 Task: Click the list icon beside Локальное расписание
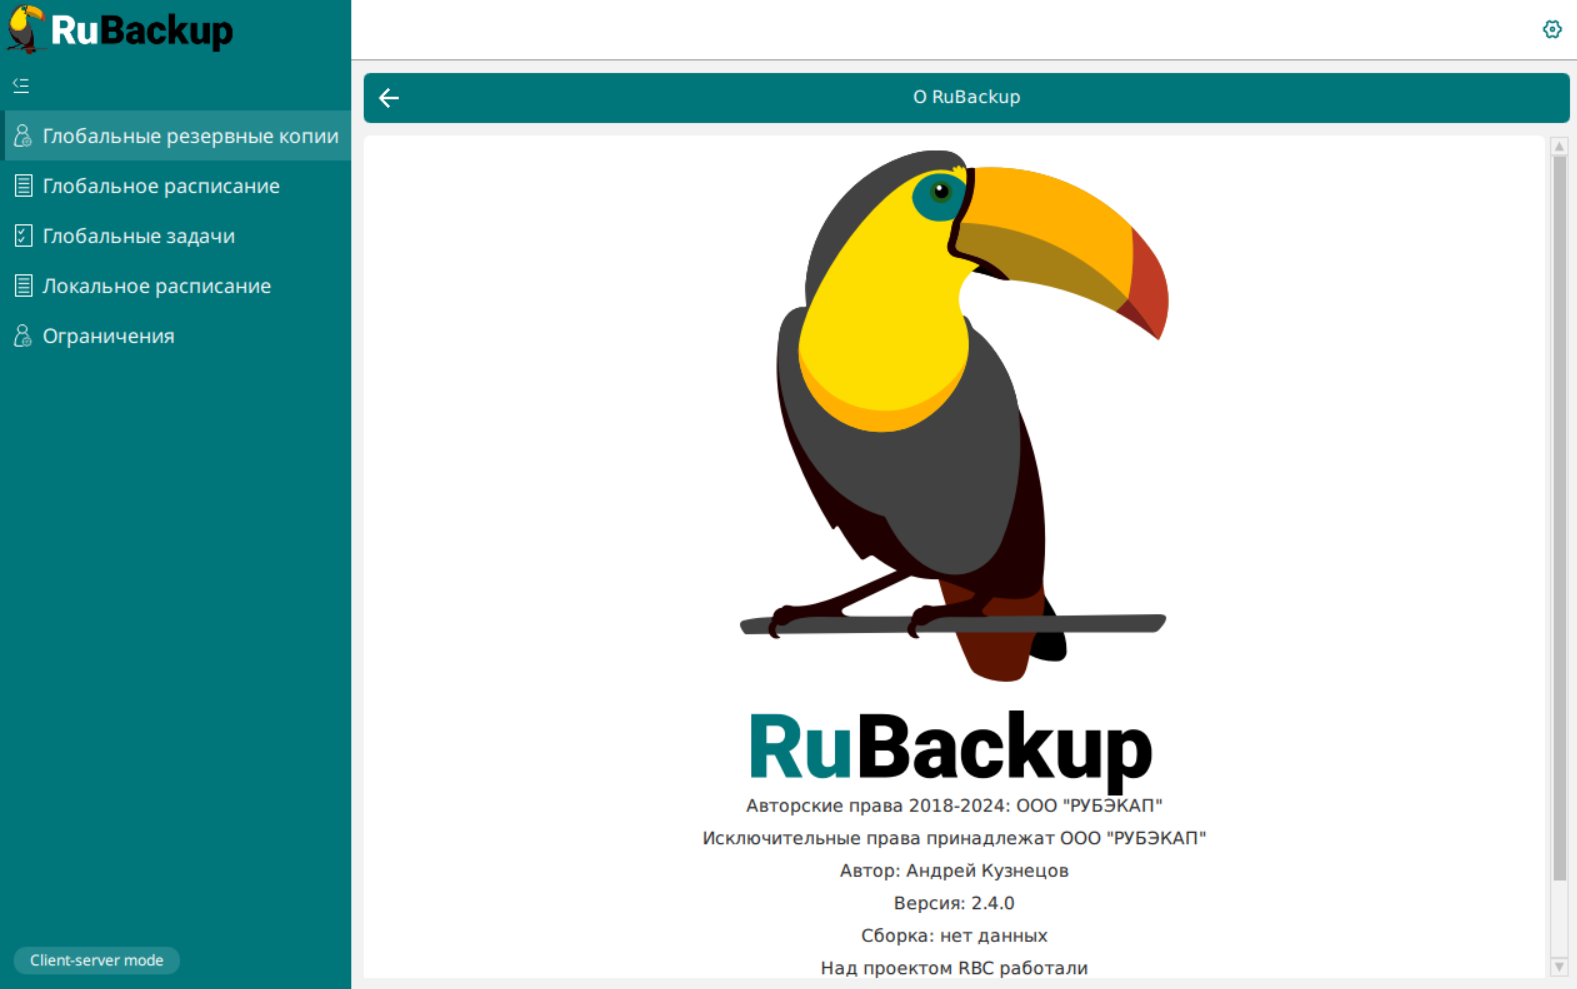coord(23,286)
